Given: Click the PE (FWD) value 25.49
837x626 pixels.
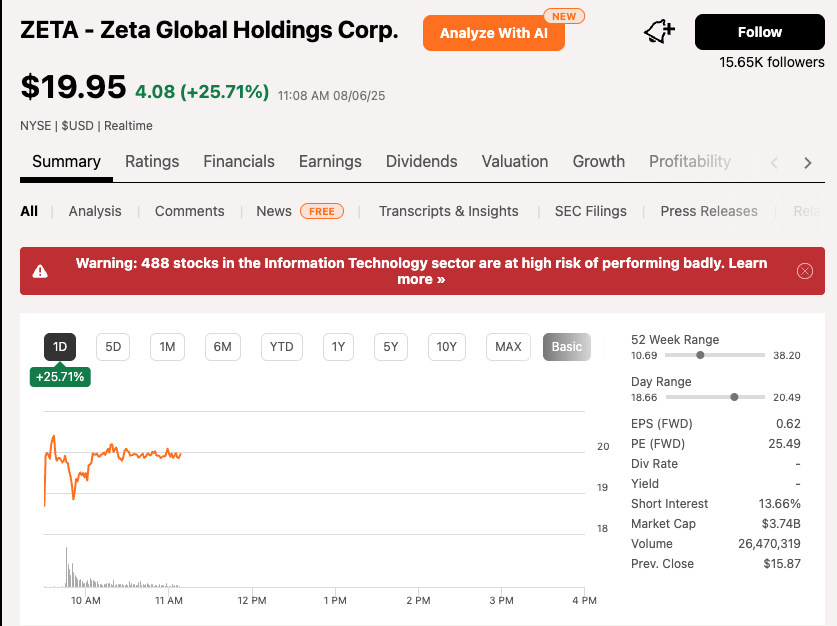Looking at the screenshot, I should pos(784,443).
